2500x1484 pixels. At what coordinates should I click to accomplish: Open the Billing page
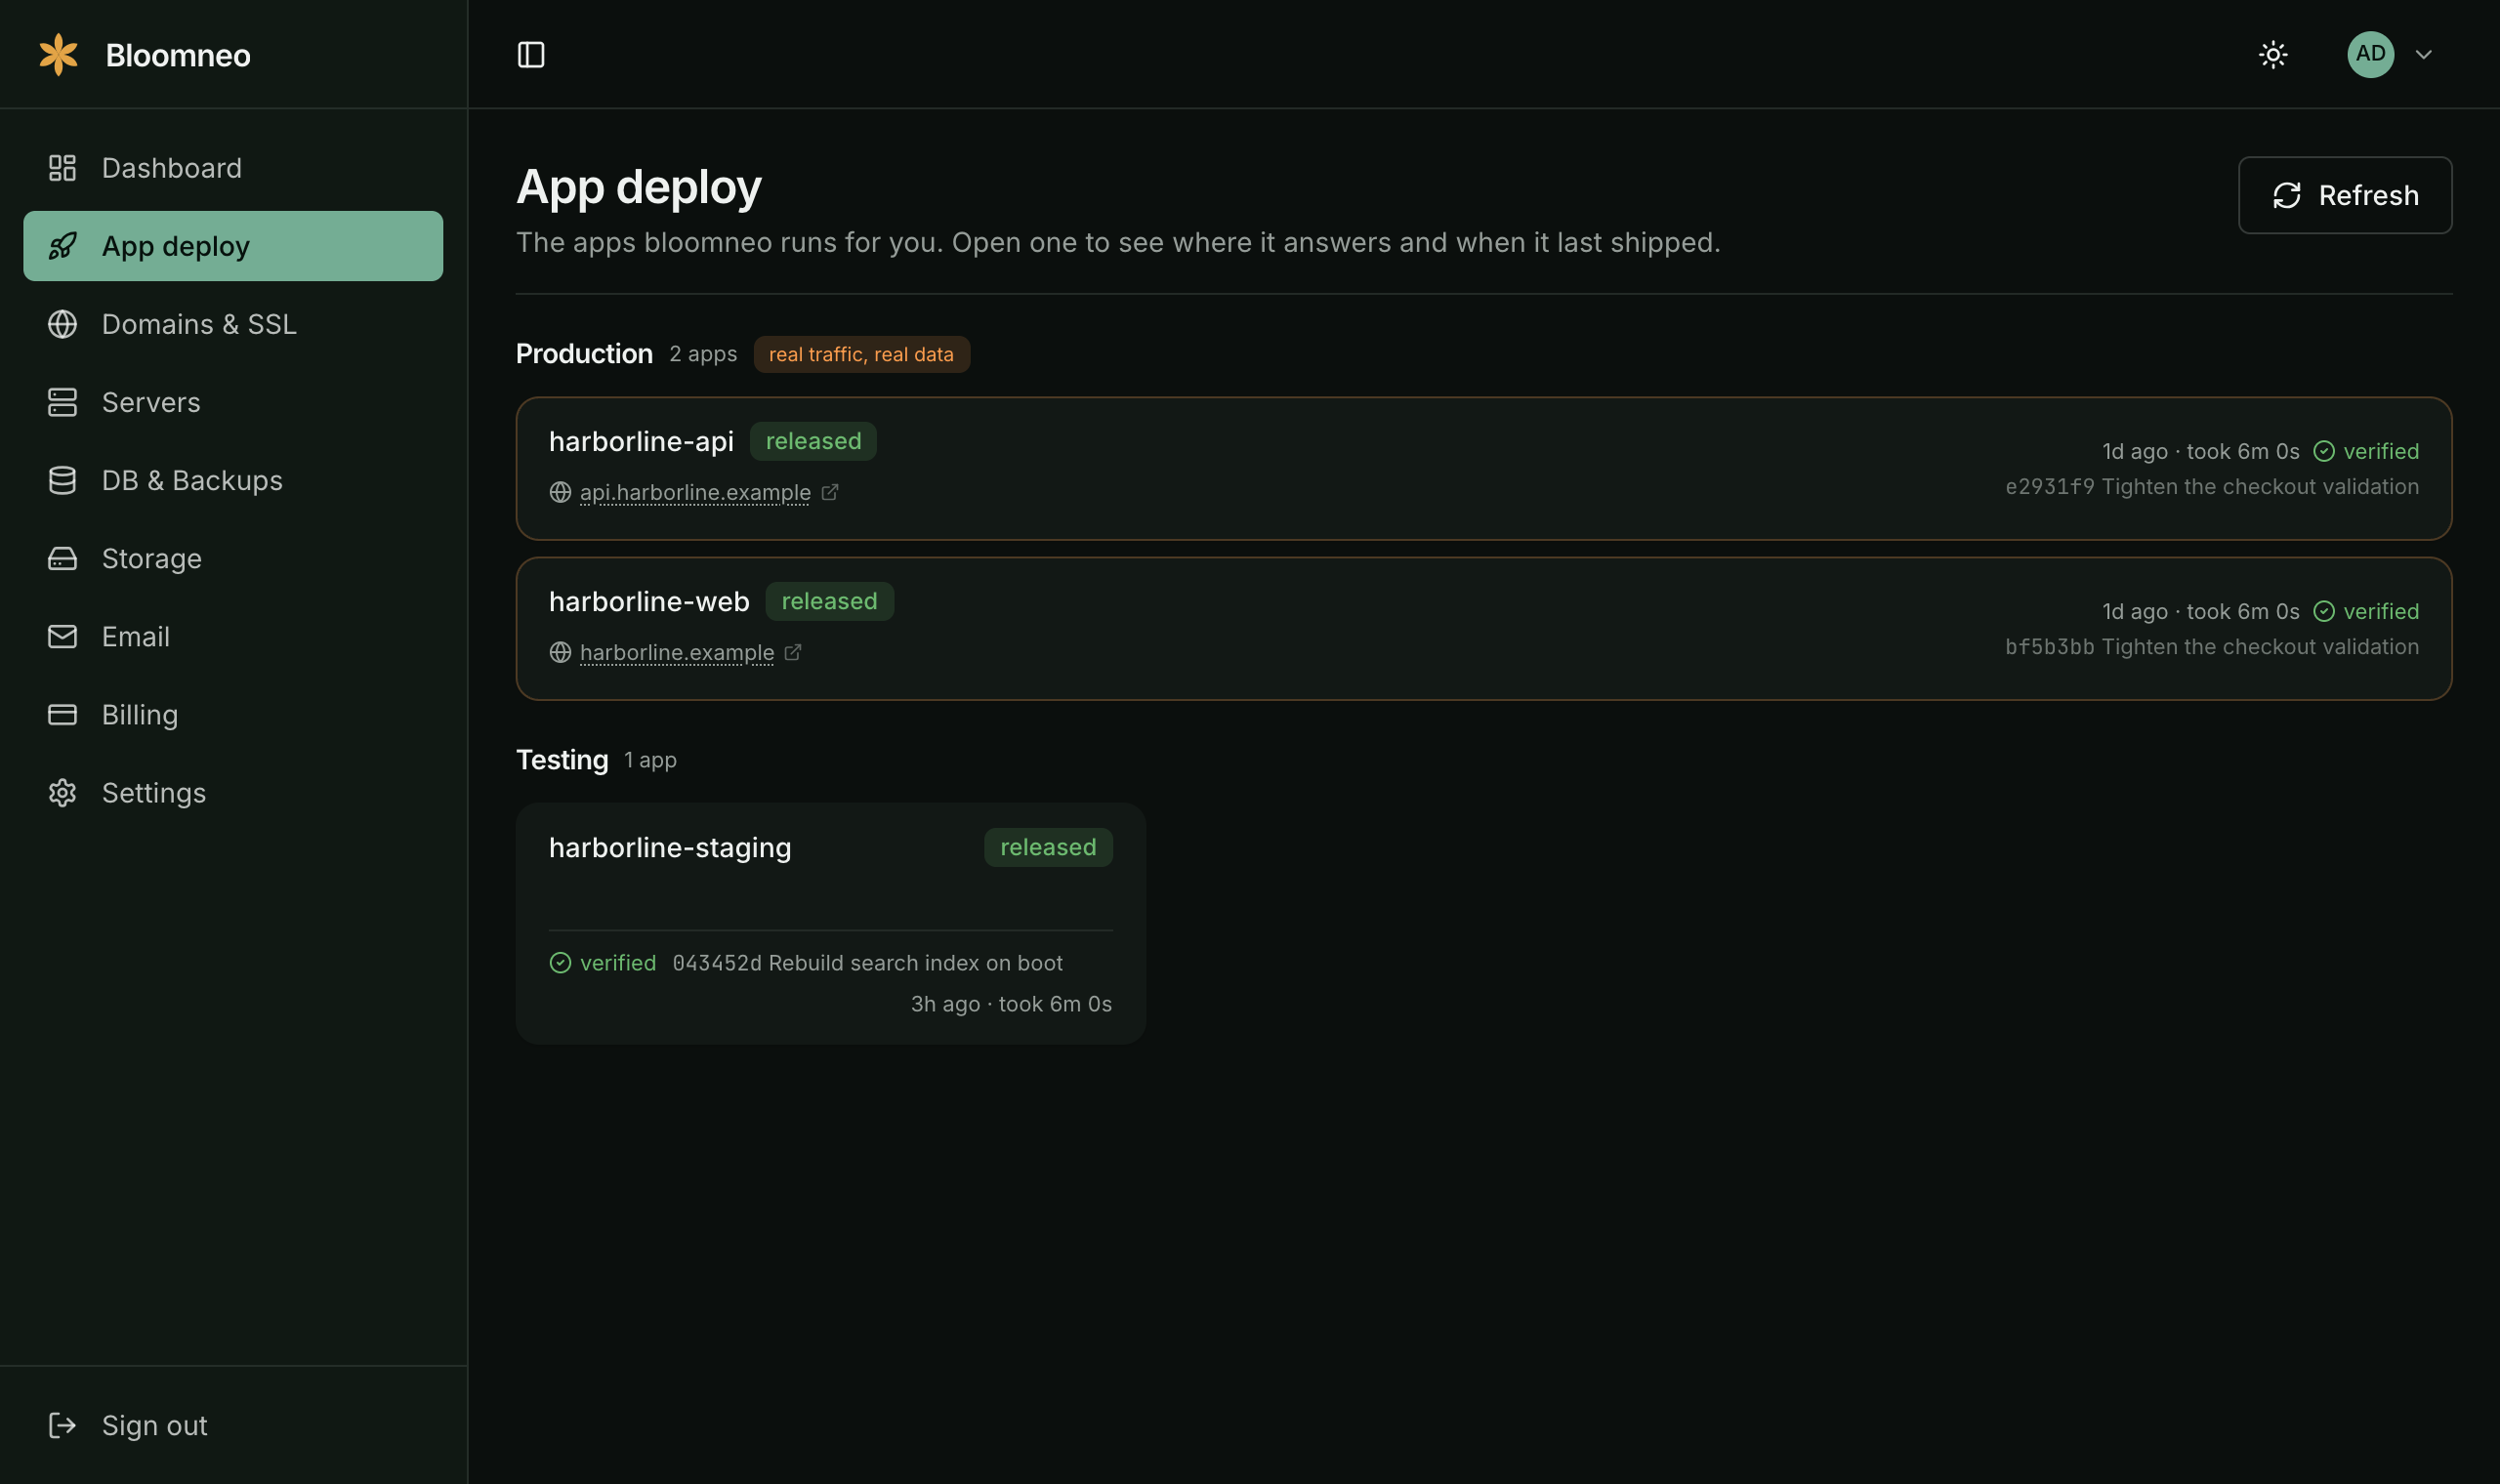(233, 714)
